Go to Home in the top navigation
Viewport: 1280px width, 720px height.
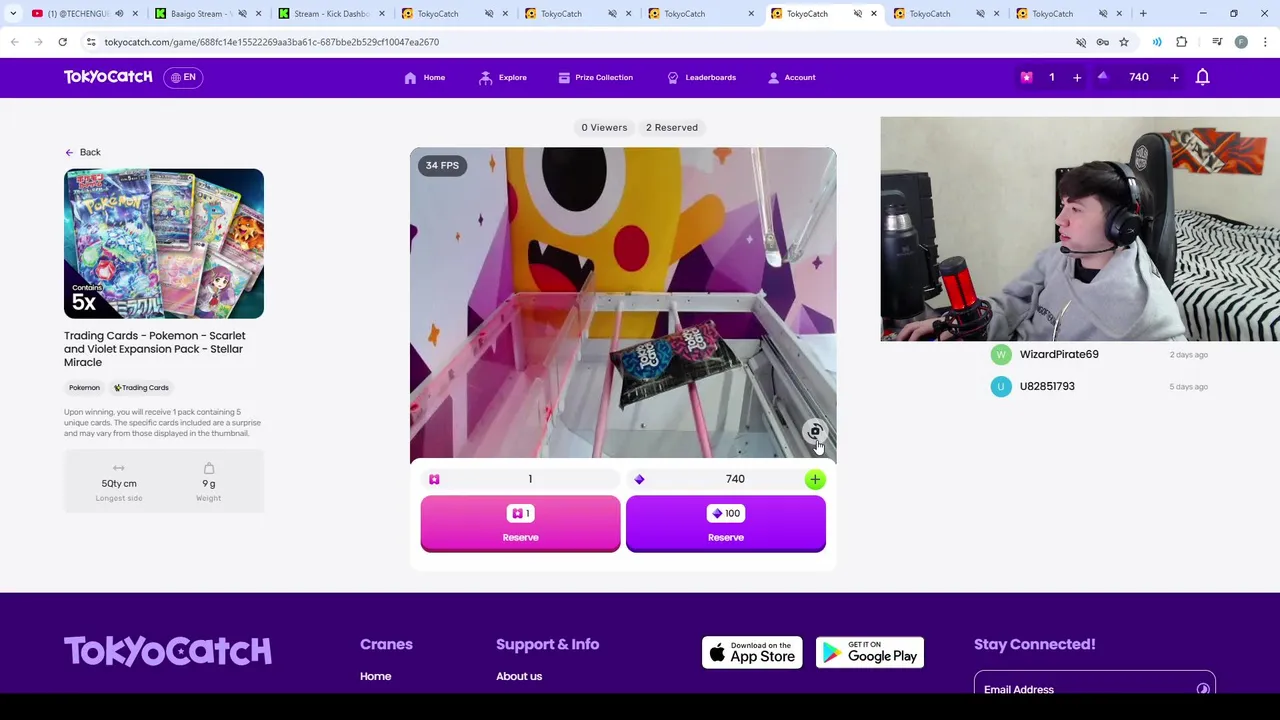425,77
